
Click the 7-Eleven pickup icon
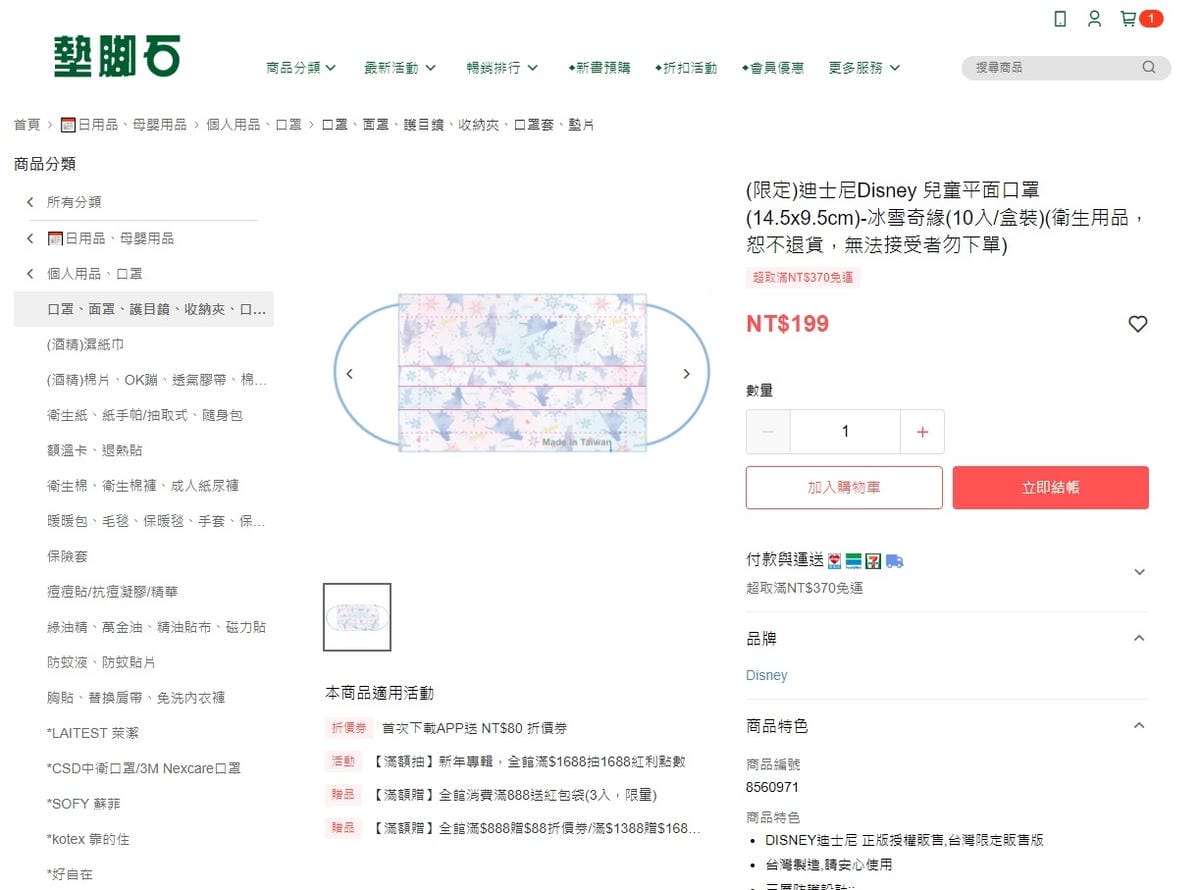[x=872, y=561]
